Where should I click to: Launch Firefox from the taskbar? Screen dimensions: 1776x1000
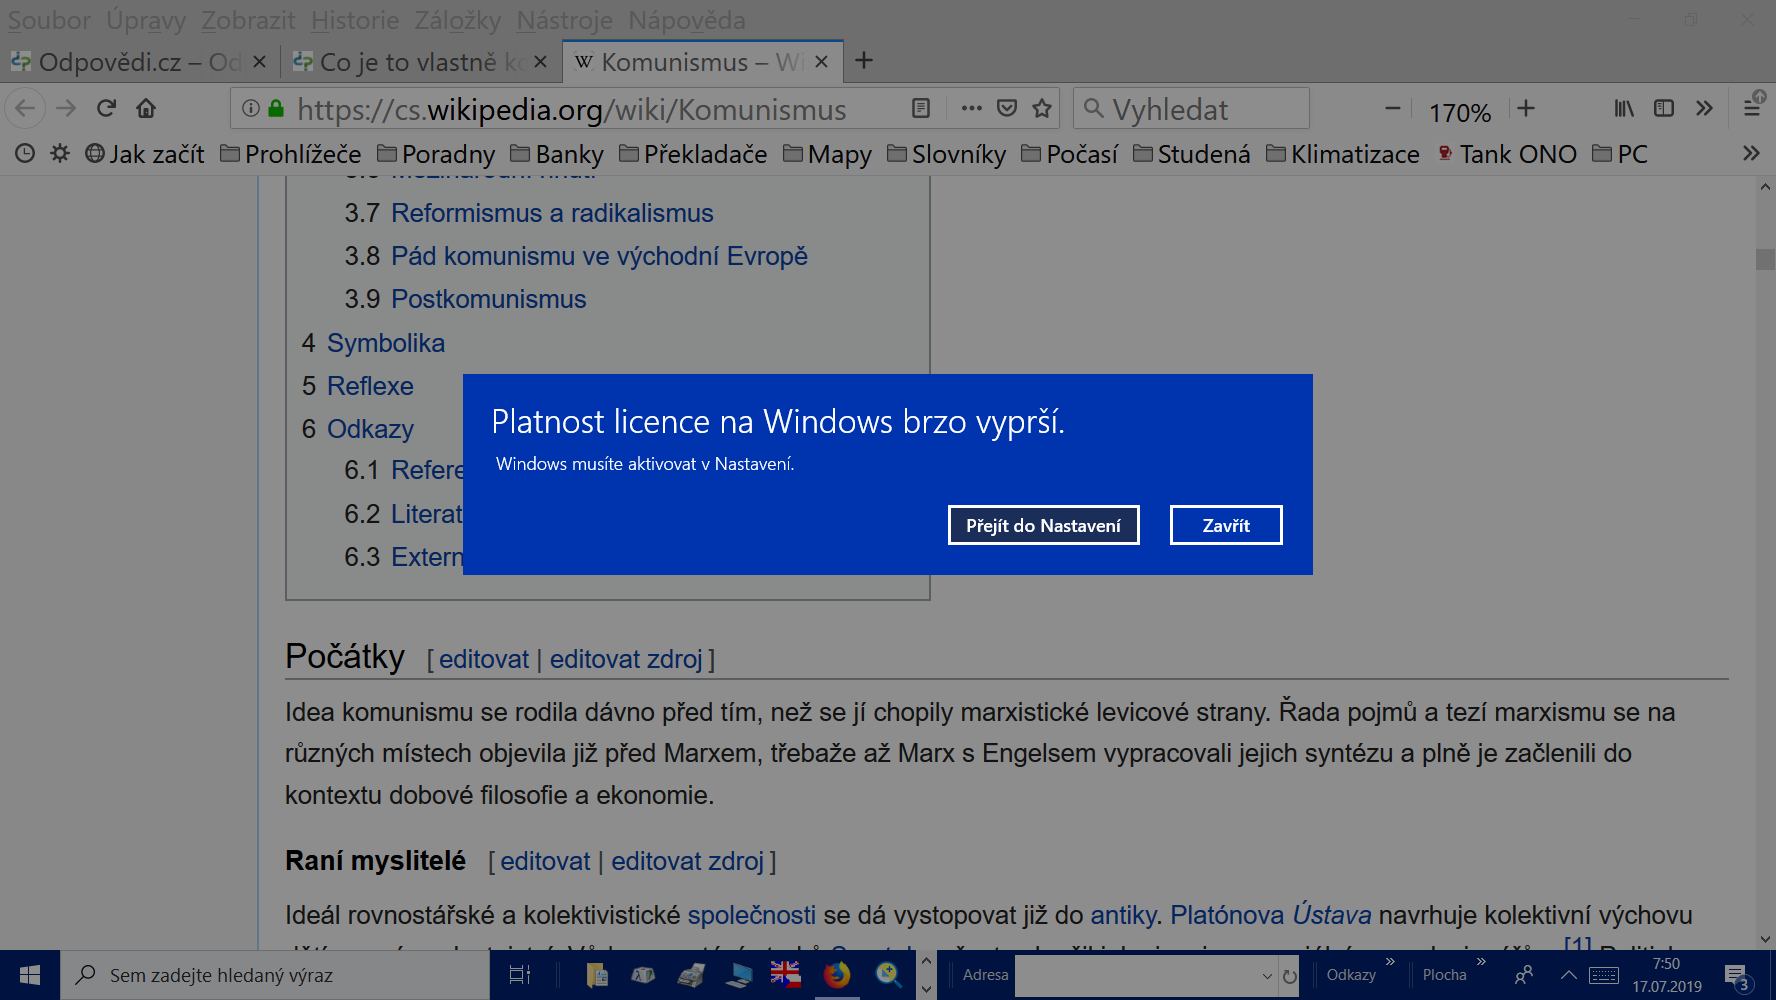(x=837, y=975)
